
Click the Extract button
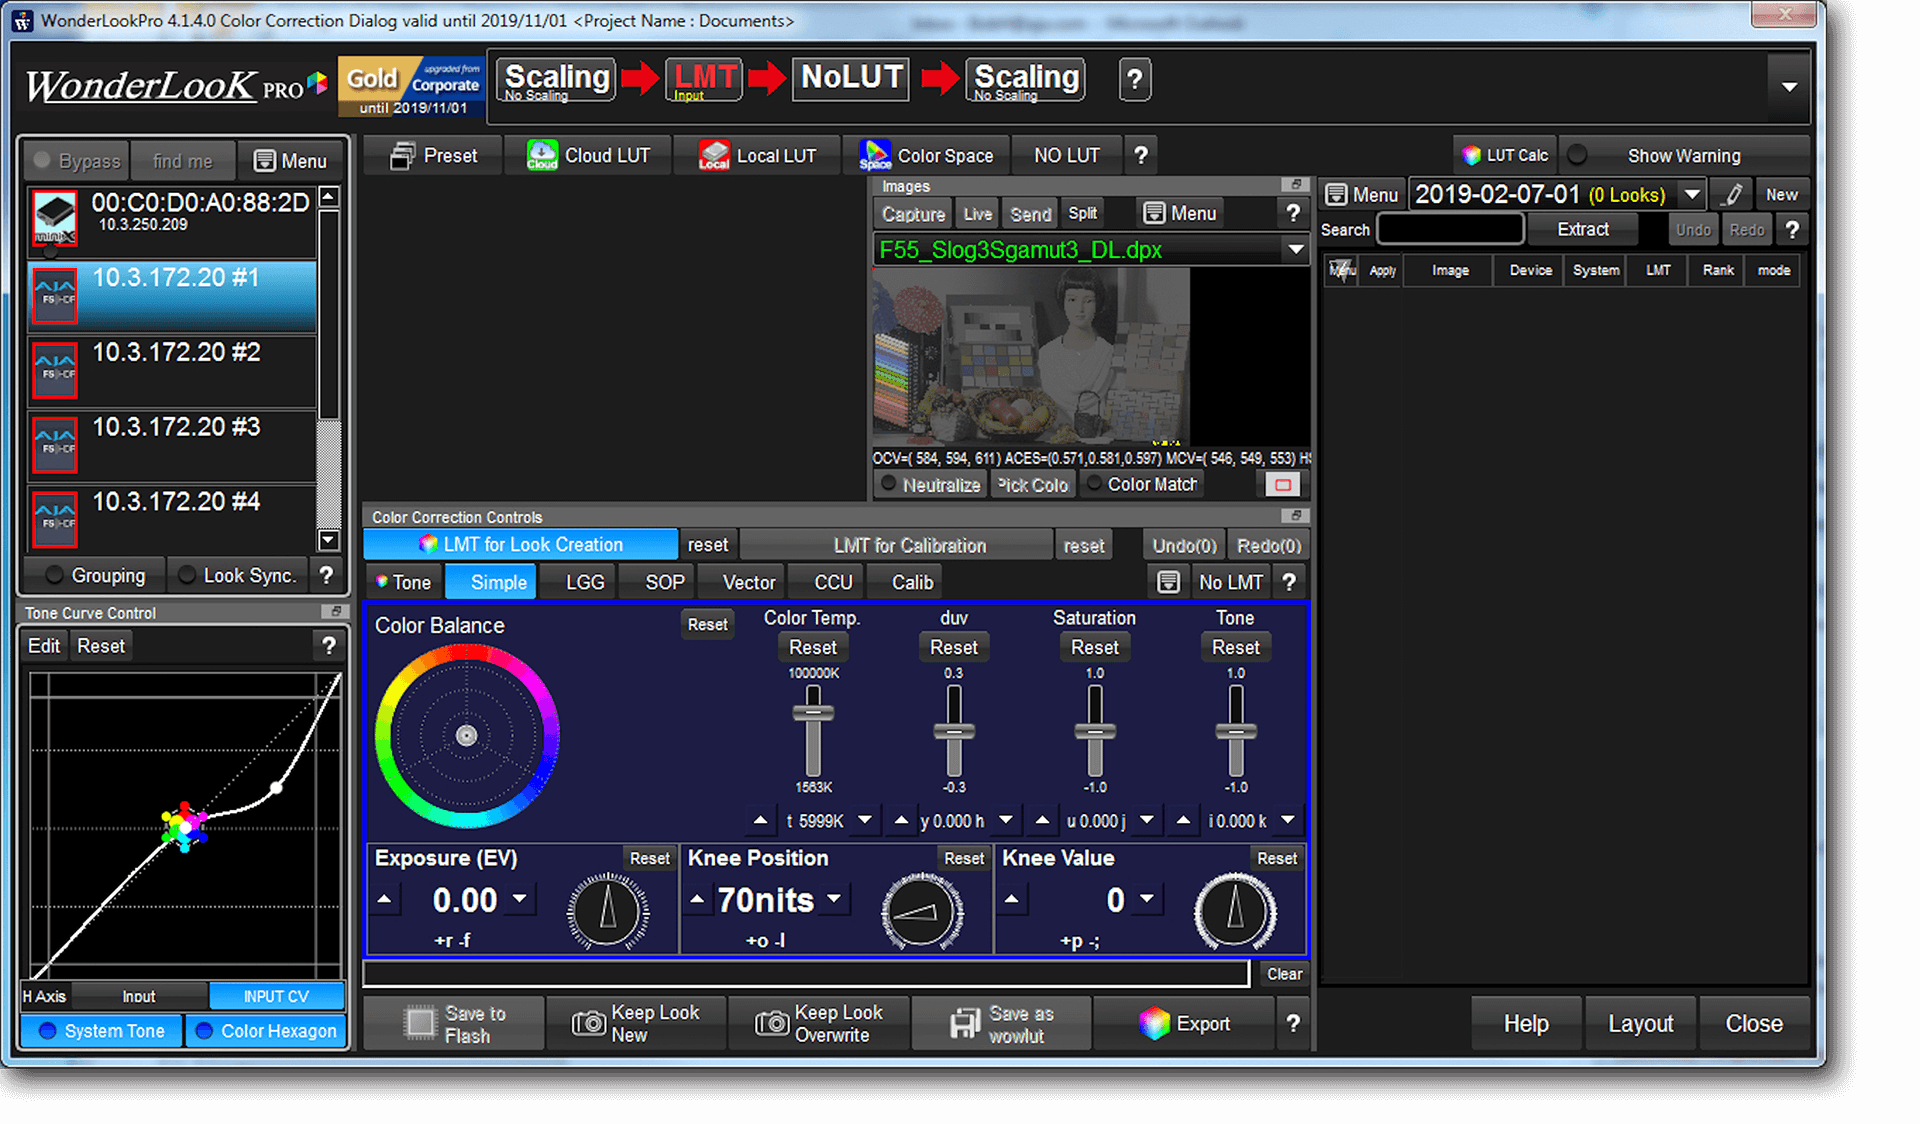coord(1583,230)
